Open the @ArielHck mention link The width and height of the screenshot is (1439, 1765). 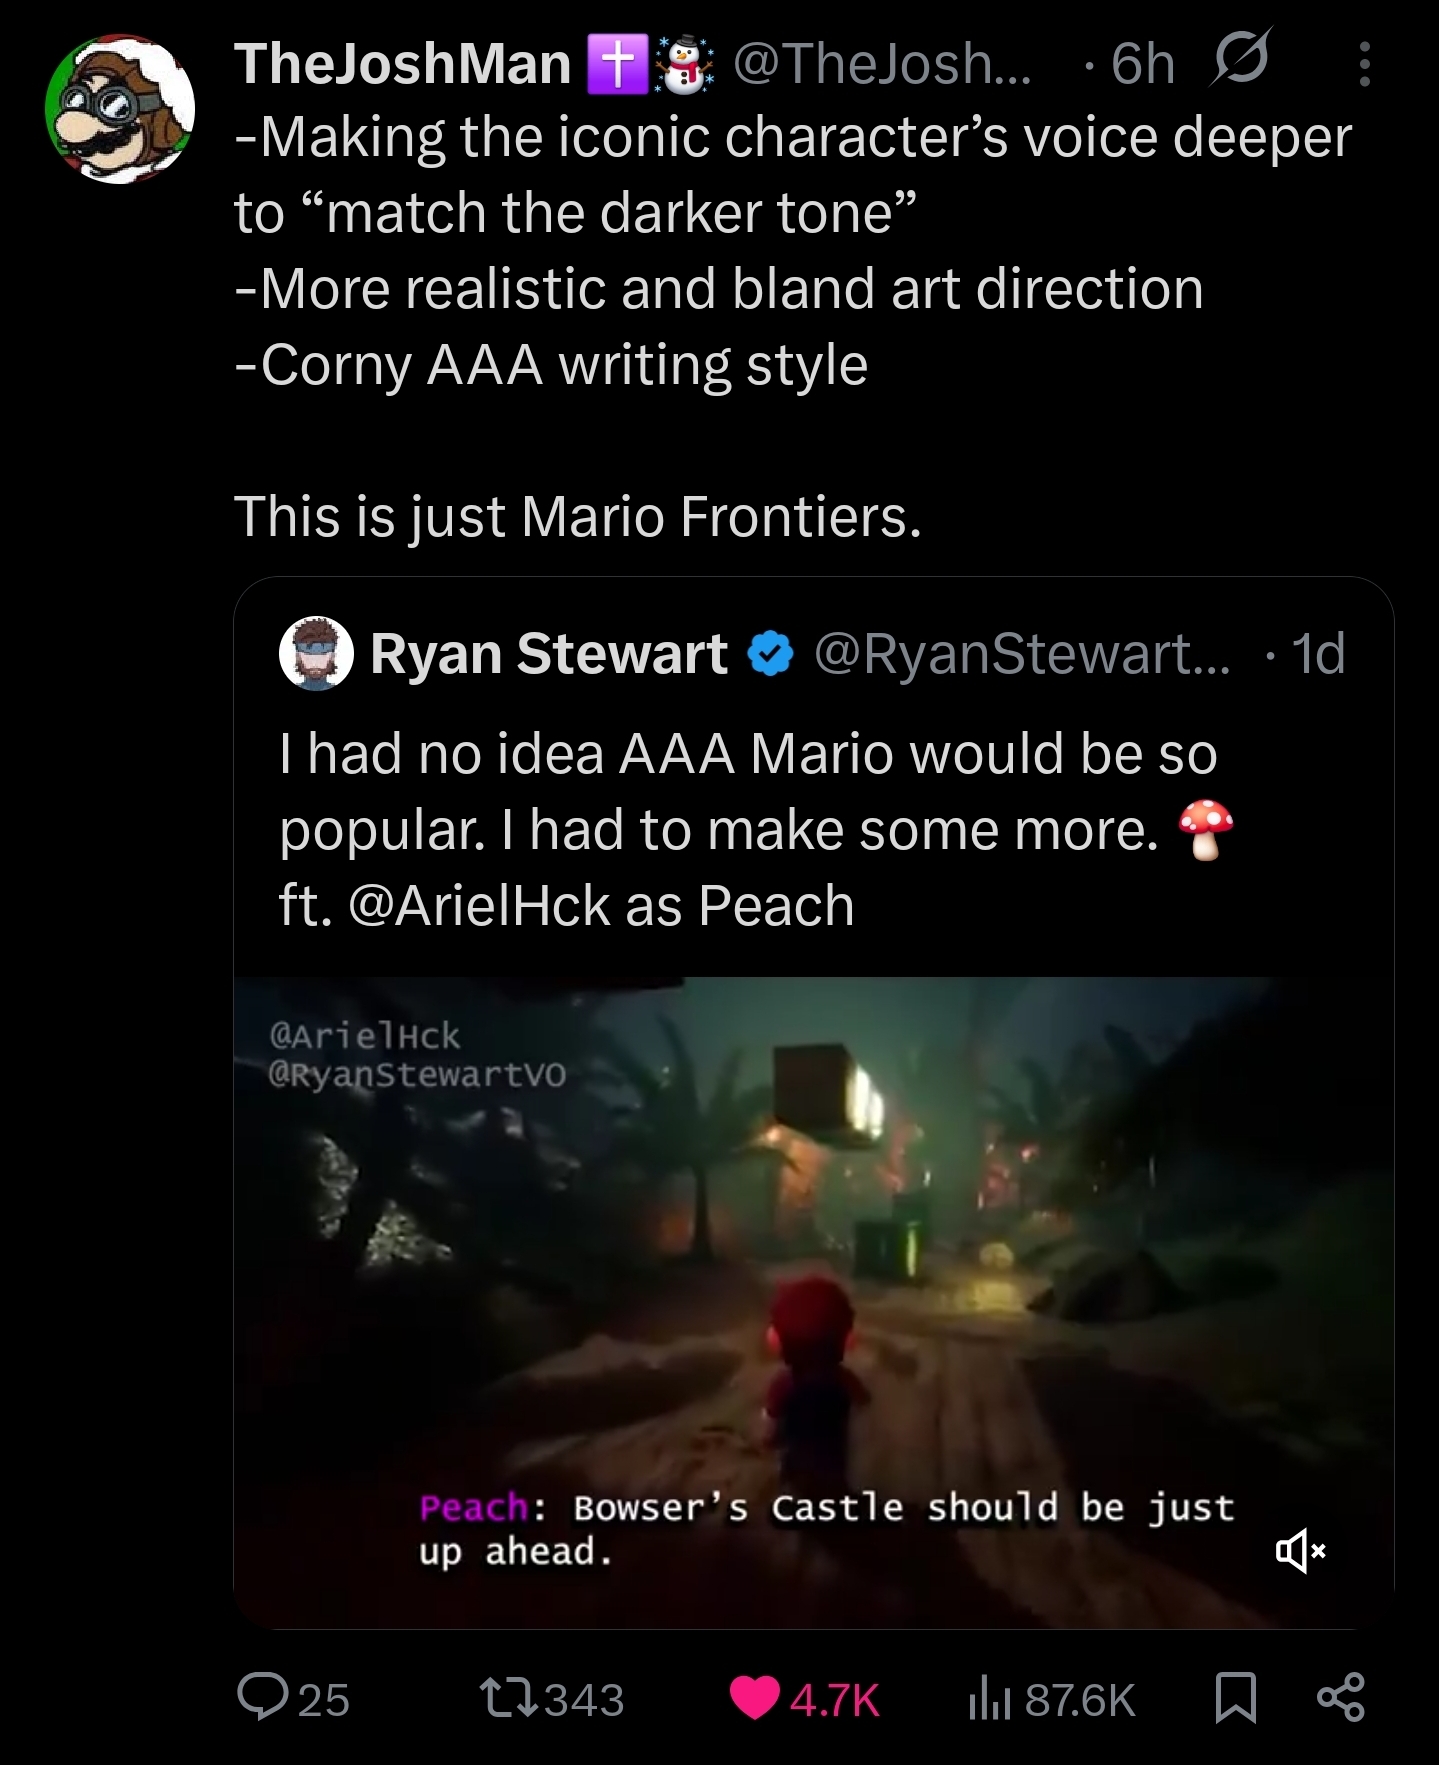tap(479, 906)
